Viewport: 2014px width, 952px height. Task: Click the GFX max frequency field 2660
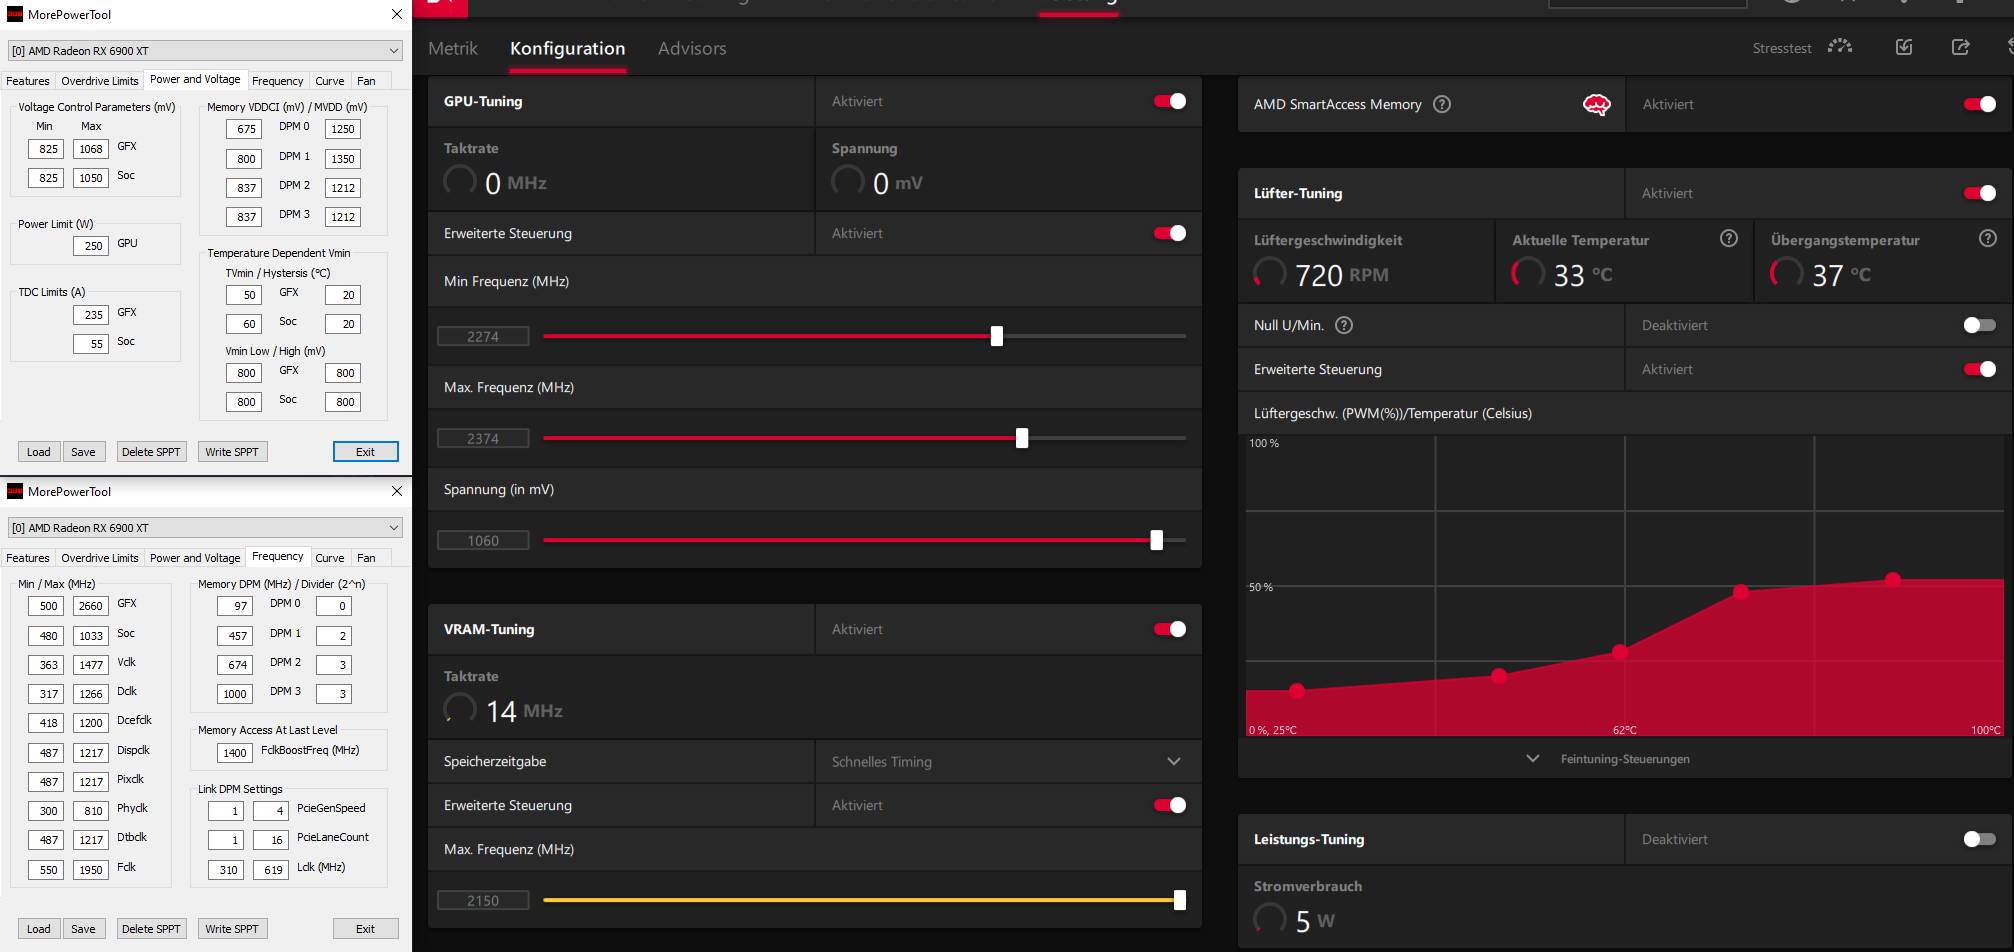[x=91, y=605]
